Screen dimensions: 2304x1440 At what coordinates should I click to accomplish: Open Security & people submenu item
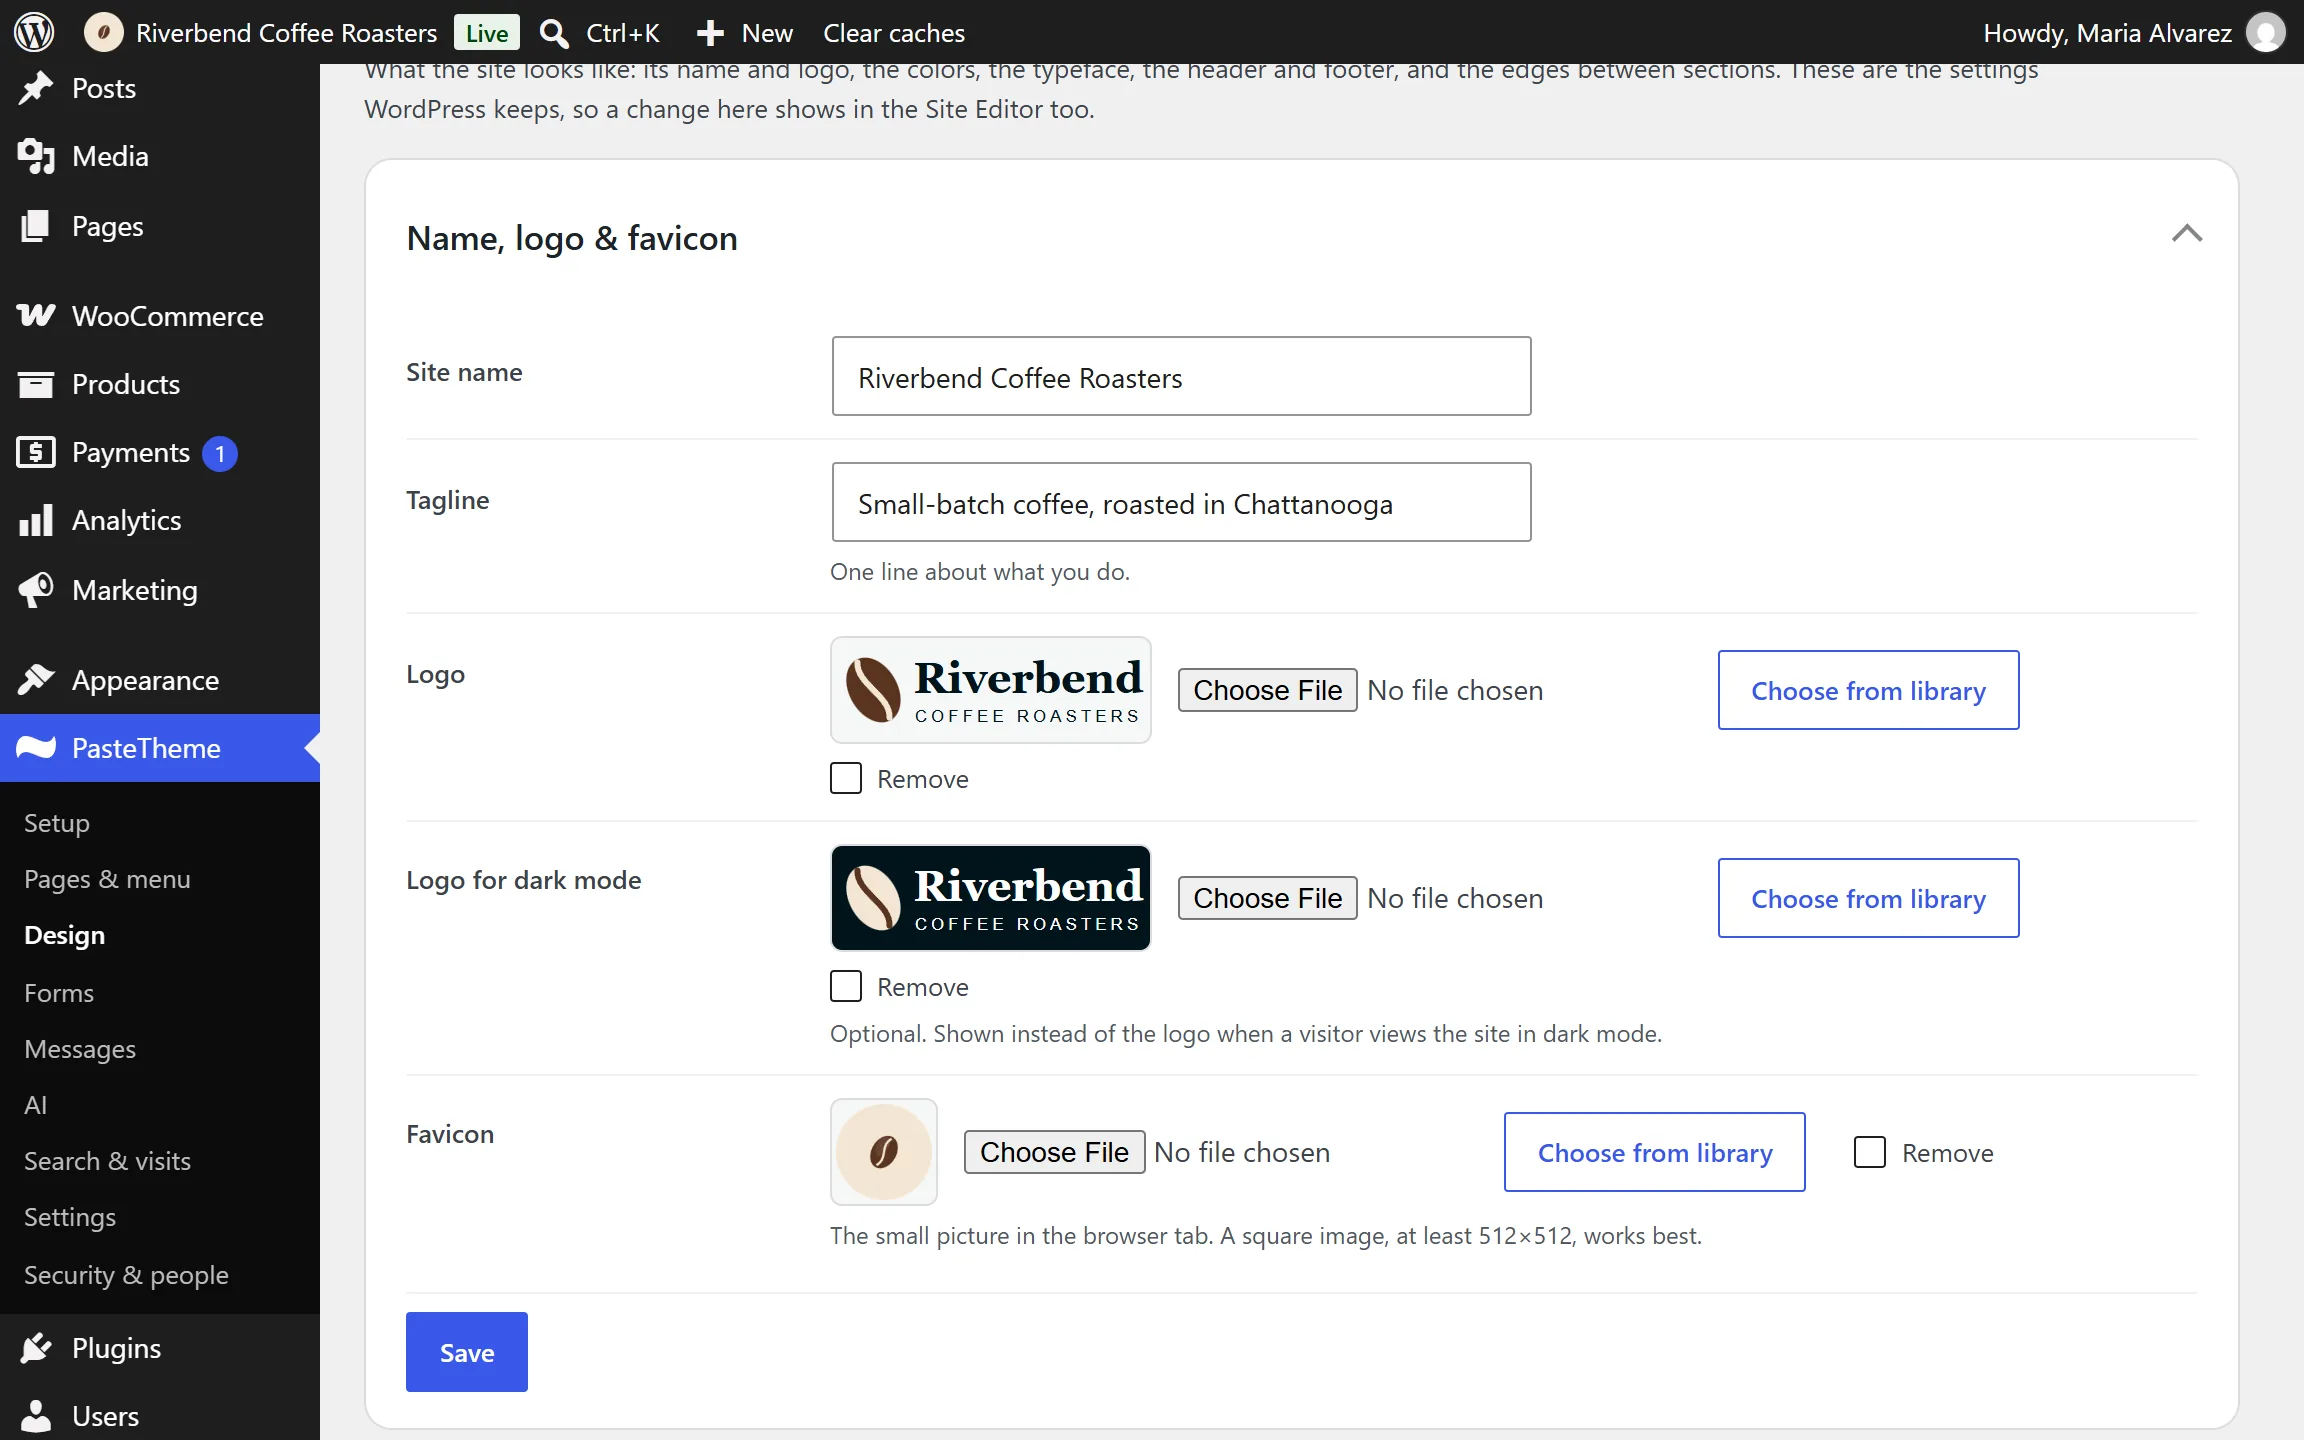(x=126, y=1275)
